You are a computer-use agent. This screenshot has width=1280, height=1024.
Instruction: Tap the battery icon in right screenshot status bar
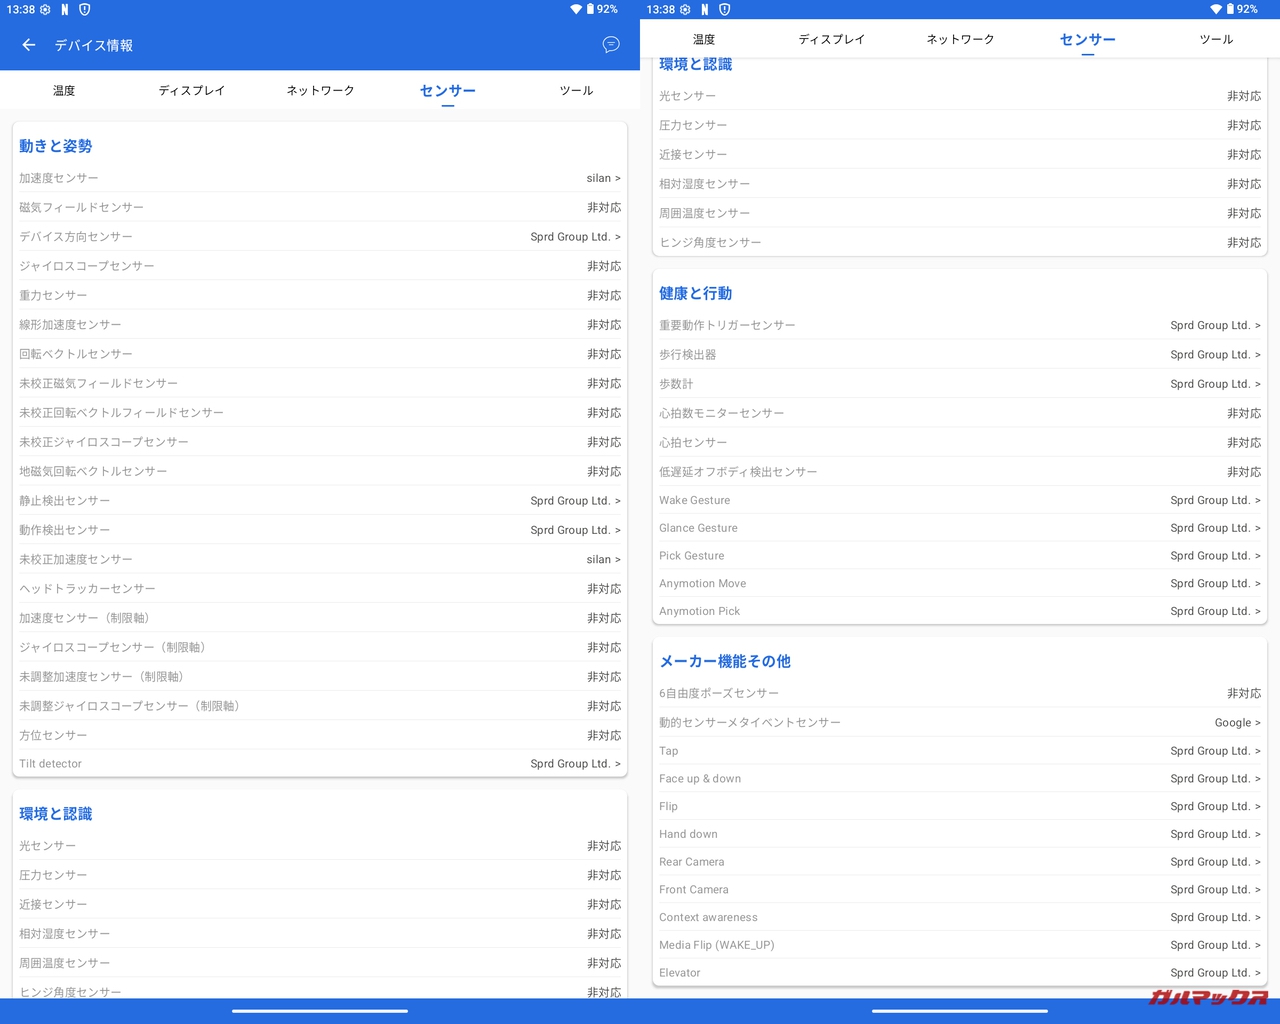[x=1230, y=9]
